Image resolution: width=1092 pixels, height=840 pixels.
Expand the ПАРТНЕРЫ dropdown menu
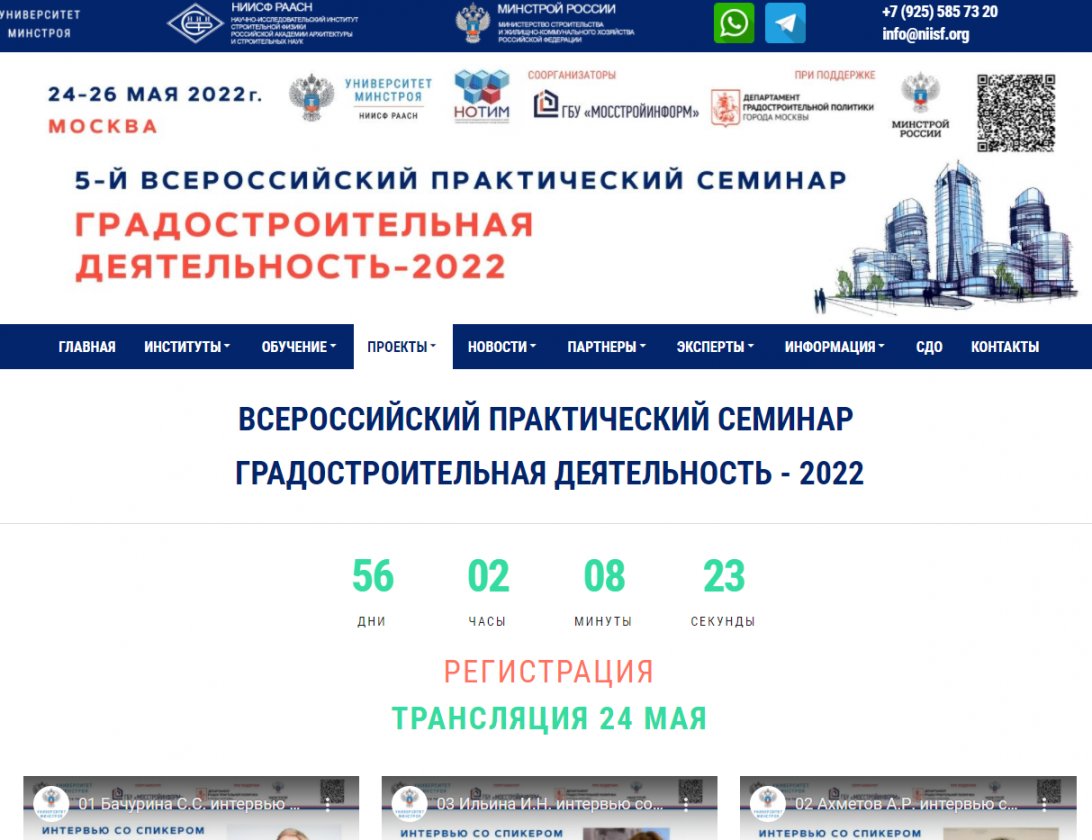click(607, 346)
